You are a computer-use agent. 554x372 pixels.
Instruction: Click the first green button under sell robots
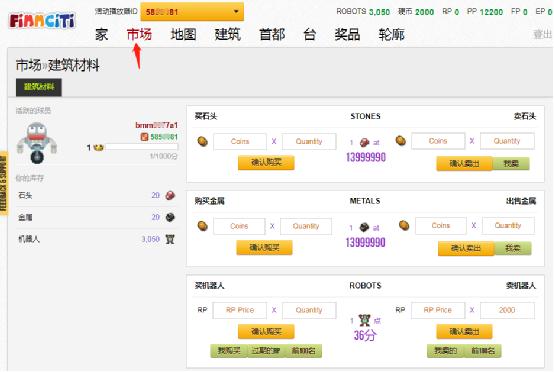pos(446,351)
